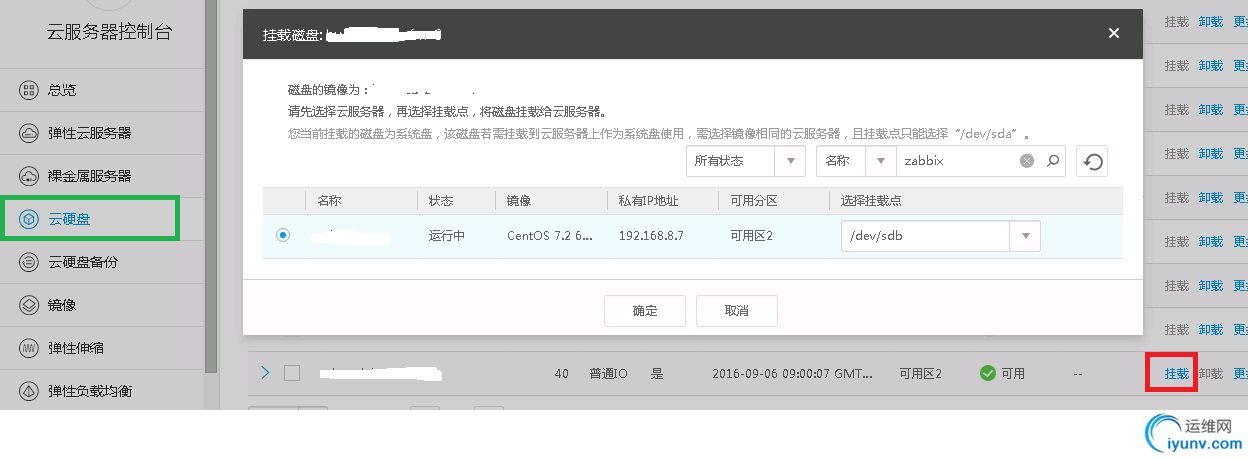Clear the zabbix search text with the x icon
The height and width of the screenshot is (460, 1248).
point(1026,161)
